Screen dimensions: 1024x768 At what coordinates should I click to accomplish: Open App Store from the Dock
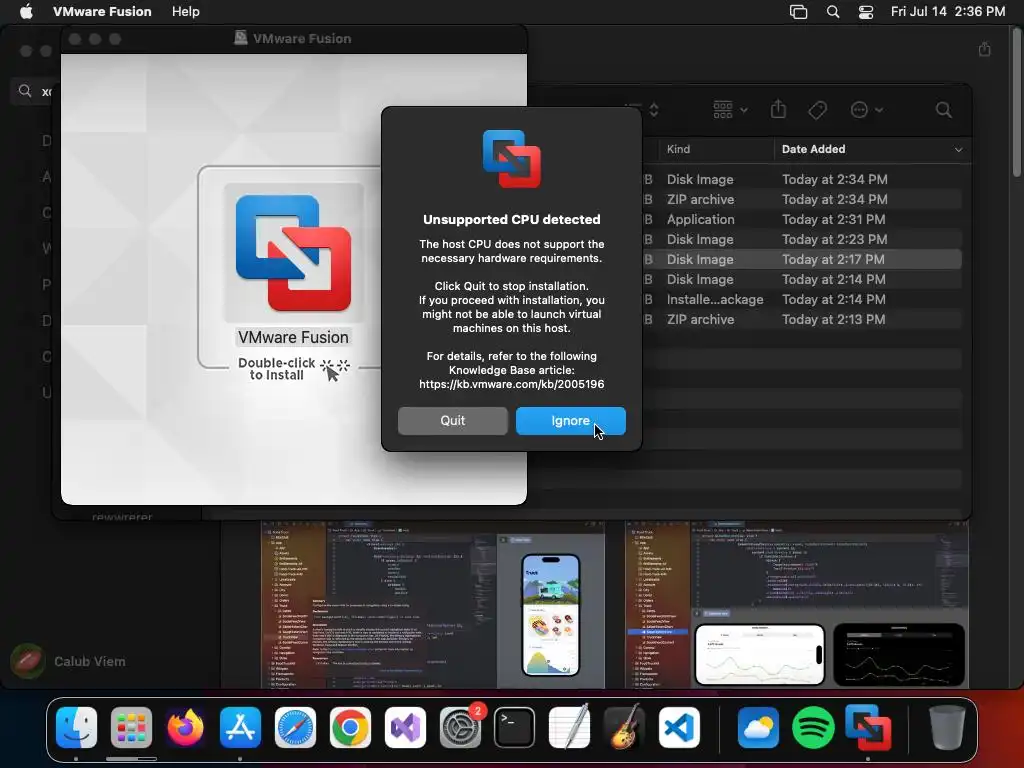coord(240,727)
